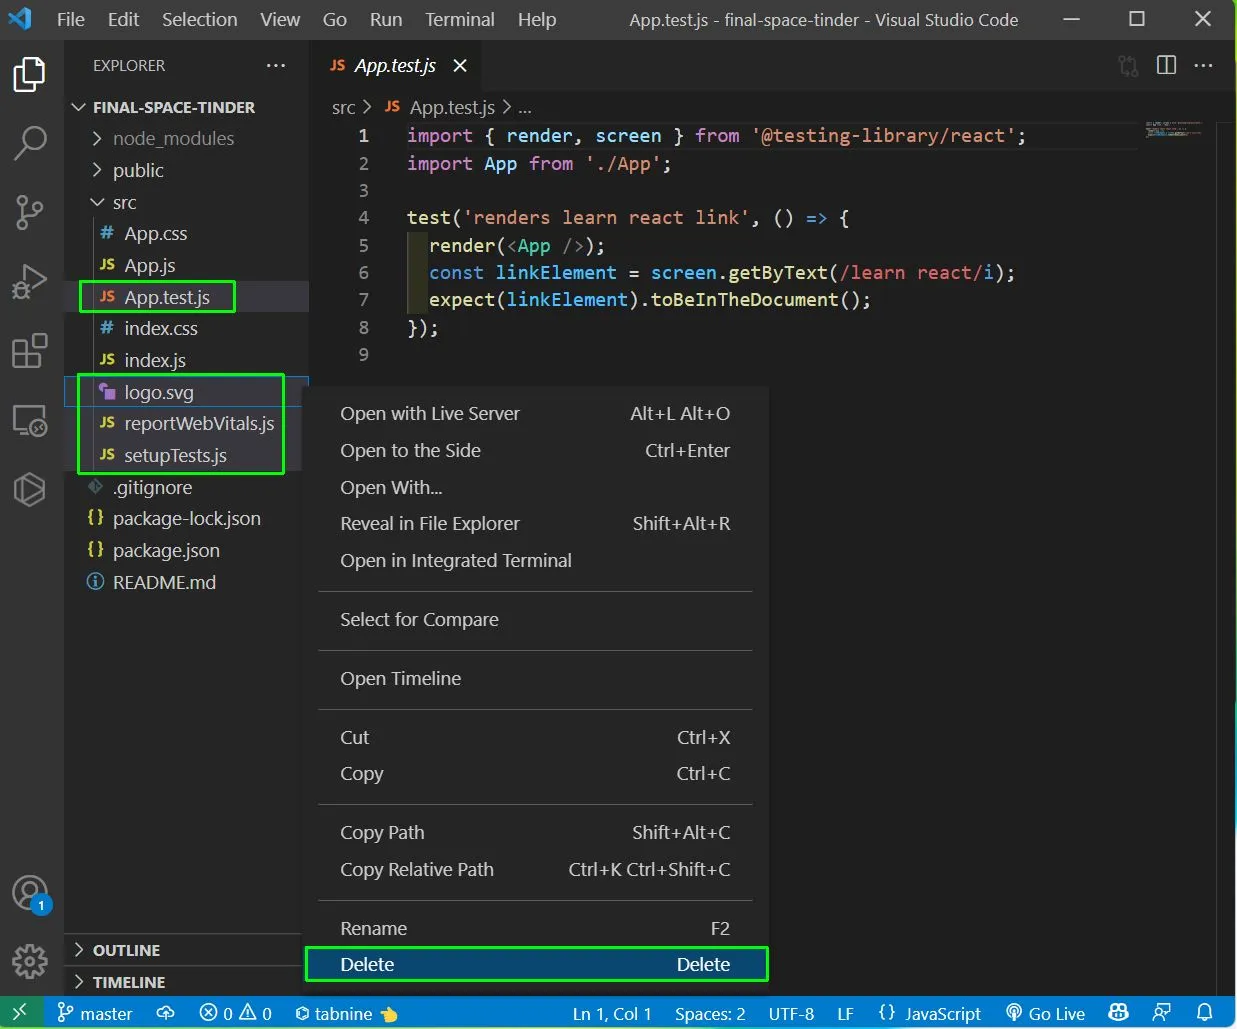Start Go Live server in status bar
The height and width of the screenshot is (1029, 1237).
(x=1045, y=1013)
